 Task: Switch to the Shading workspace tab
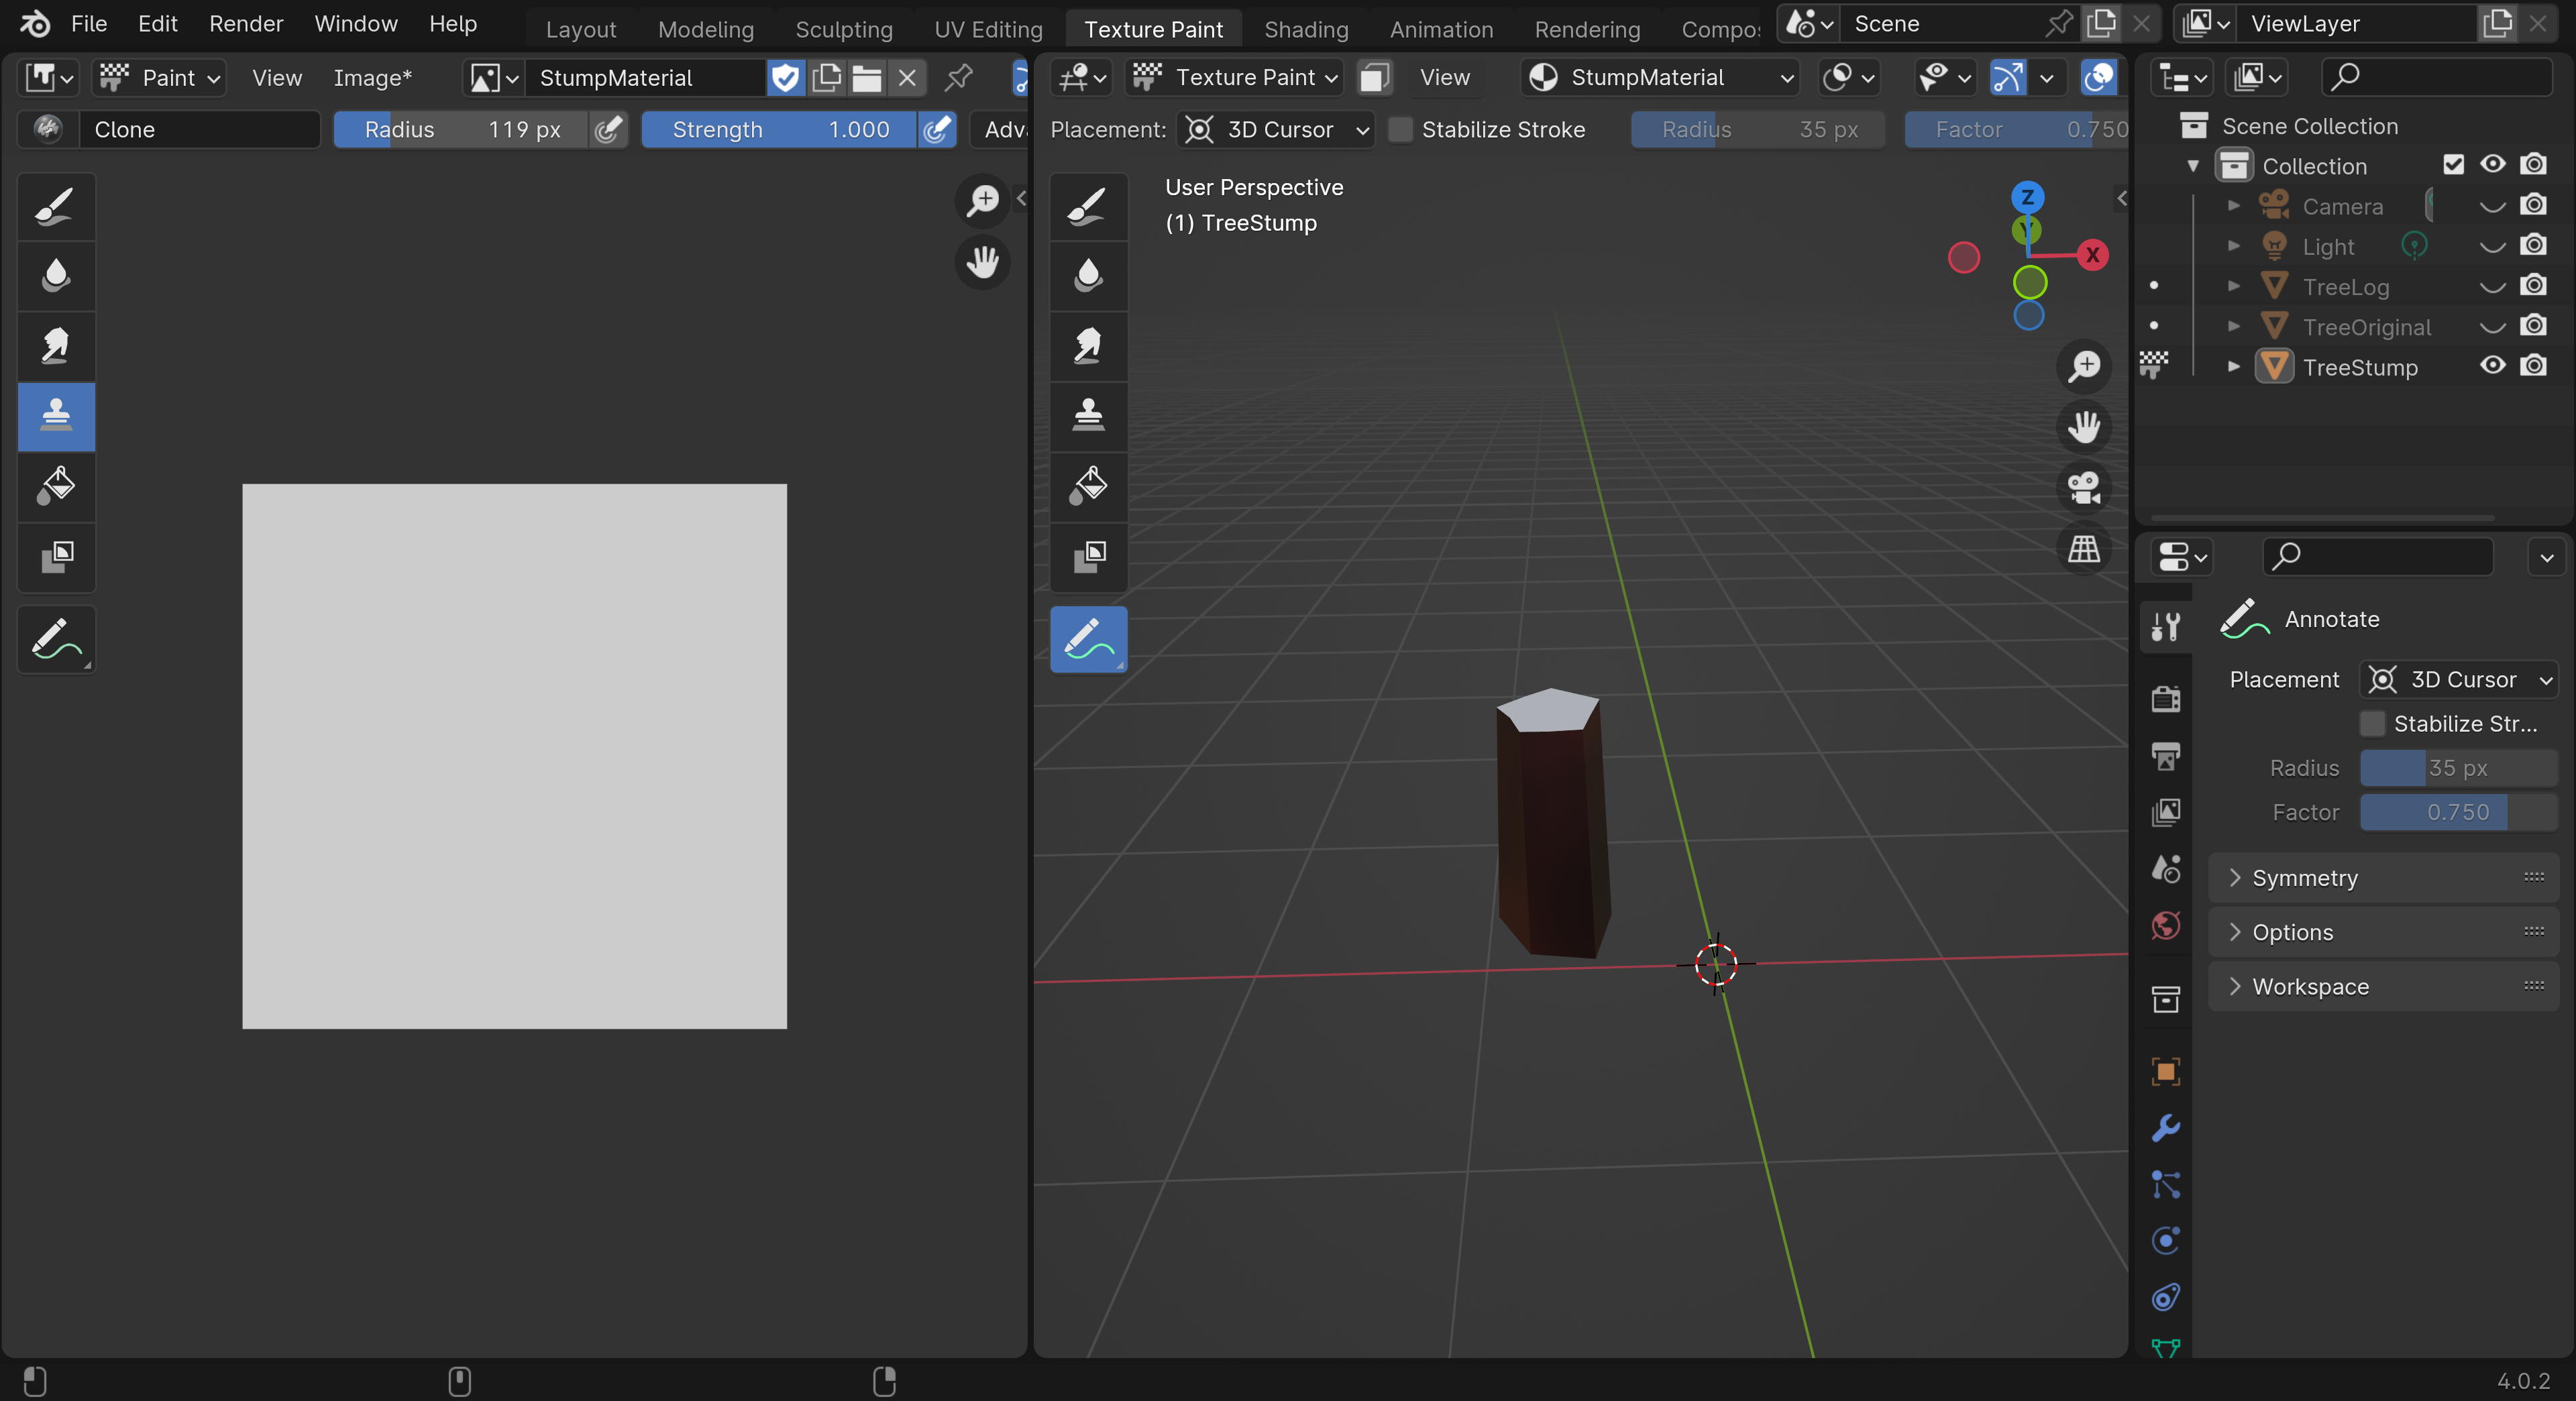click(x=1305, y=29)
